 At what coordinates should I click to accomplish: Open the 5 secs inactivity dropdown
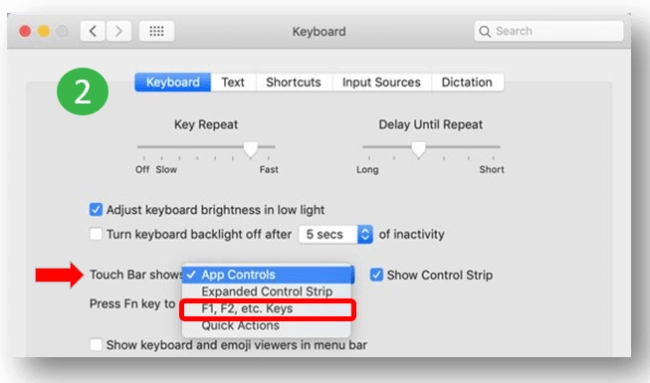pyautogui.click(x=336, y=234)
